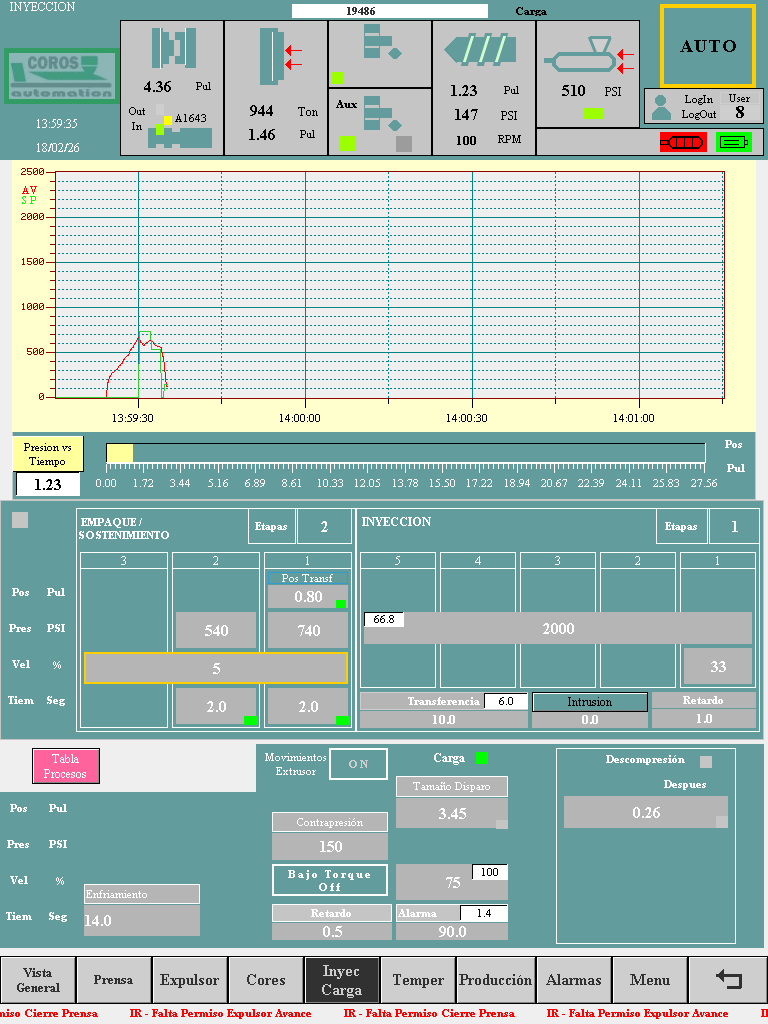Click the red motor status icon
Viewport: 768px width, 1024px height.
[x=682, y=142]
